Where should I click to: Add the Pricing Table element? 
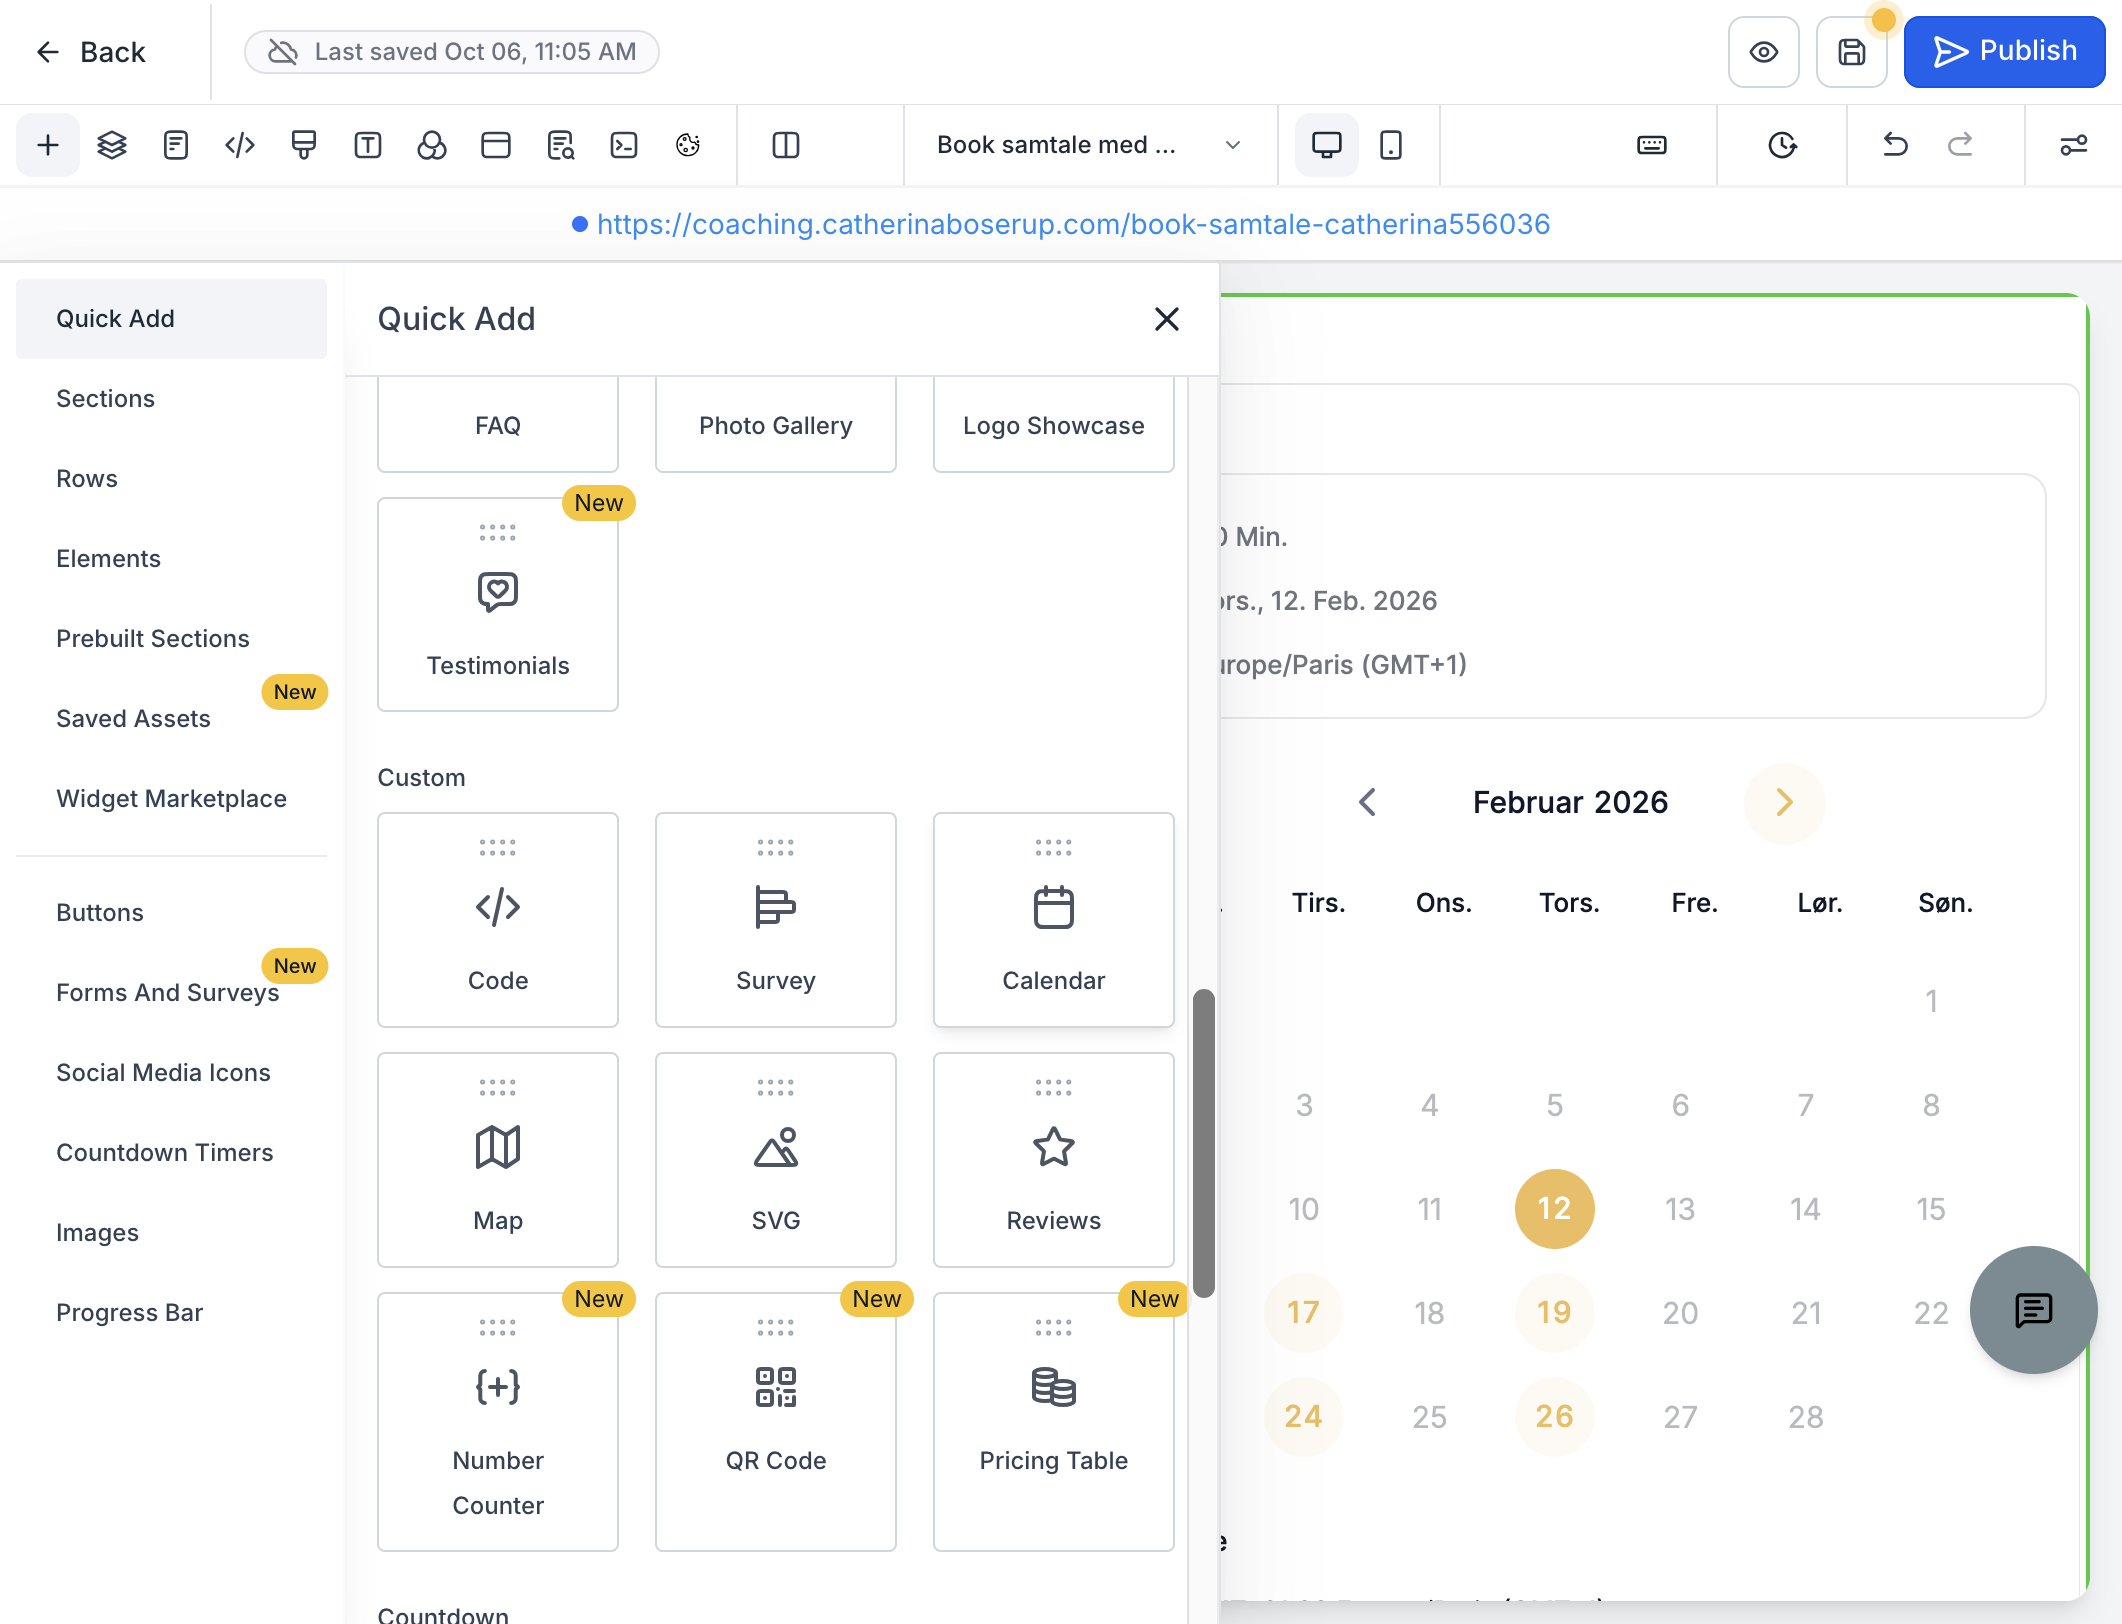coord(1054,1422)
